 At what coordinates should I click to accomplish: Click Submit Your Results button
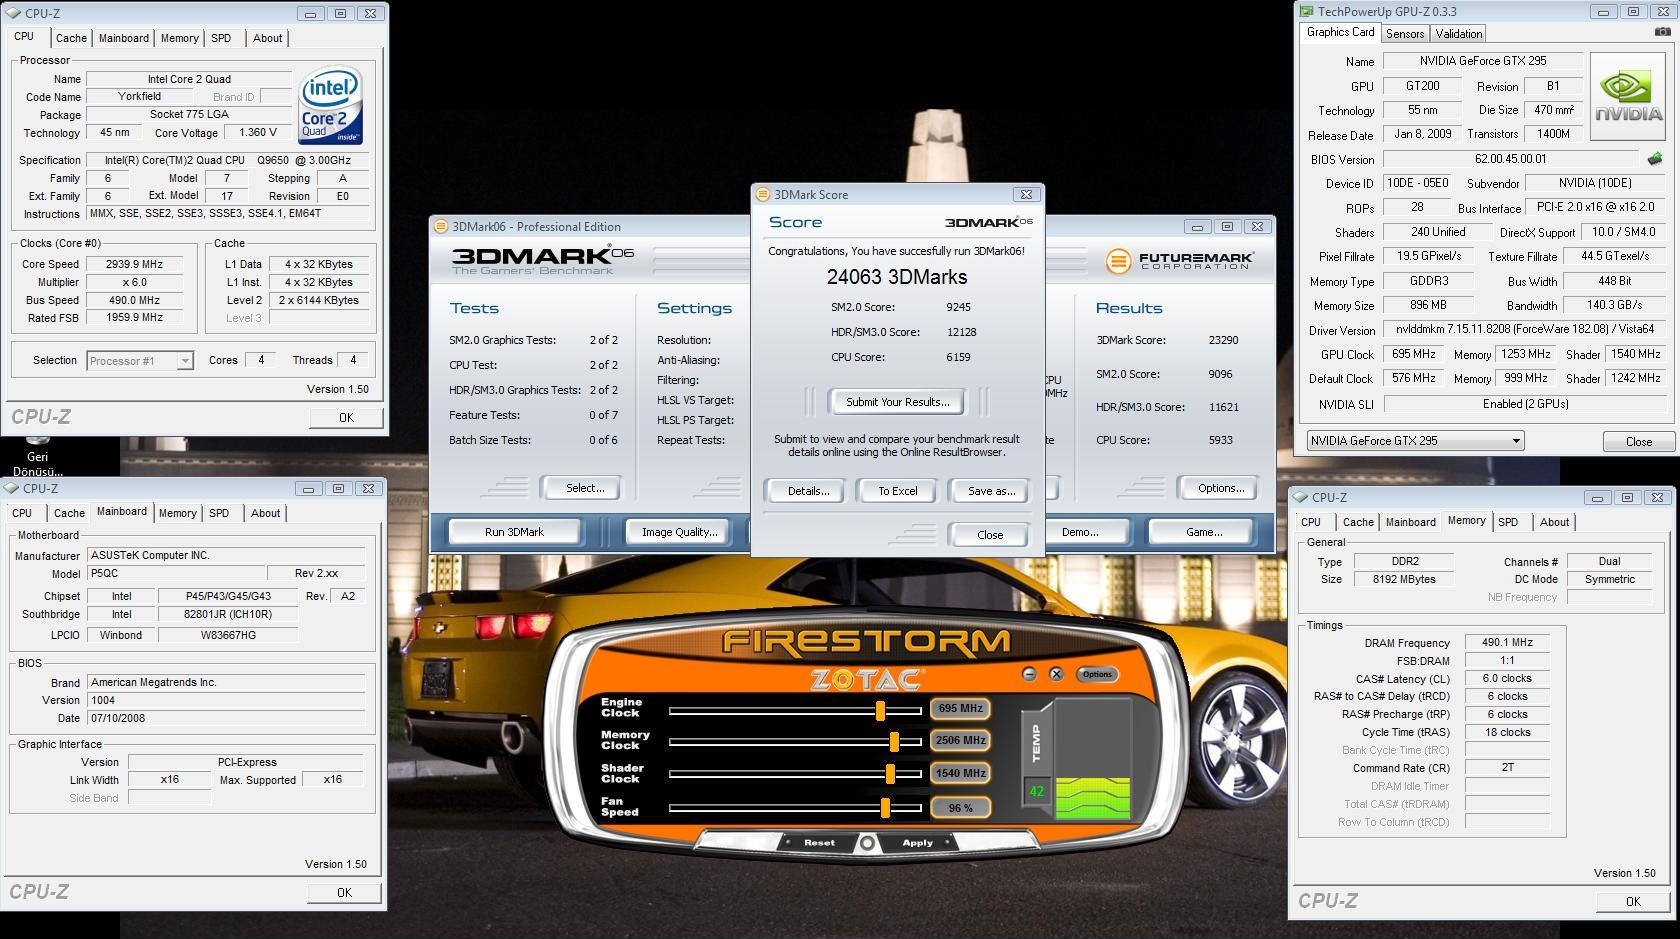(x=897, y=402)
